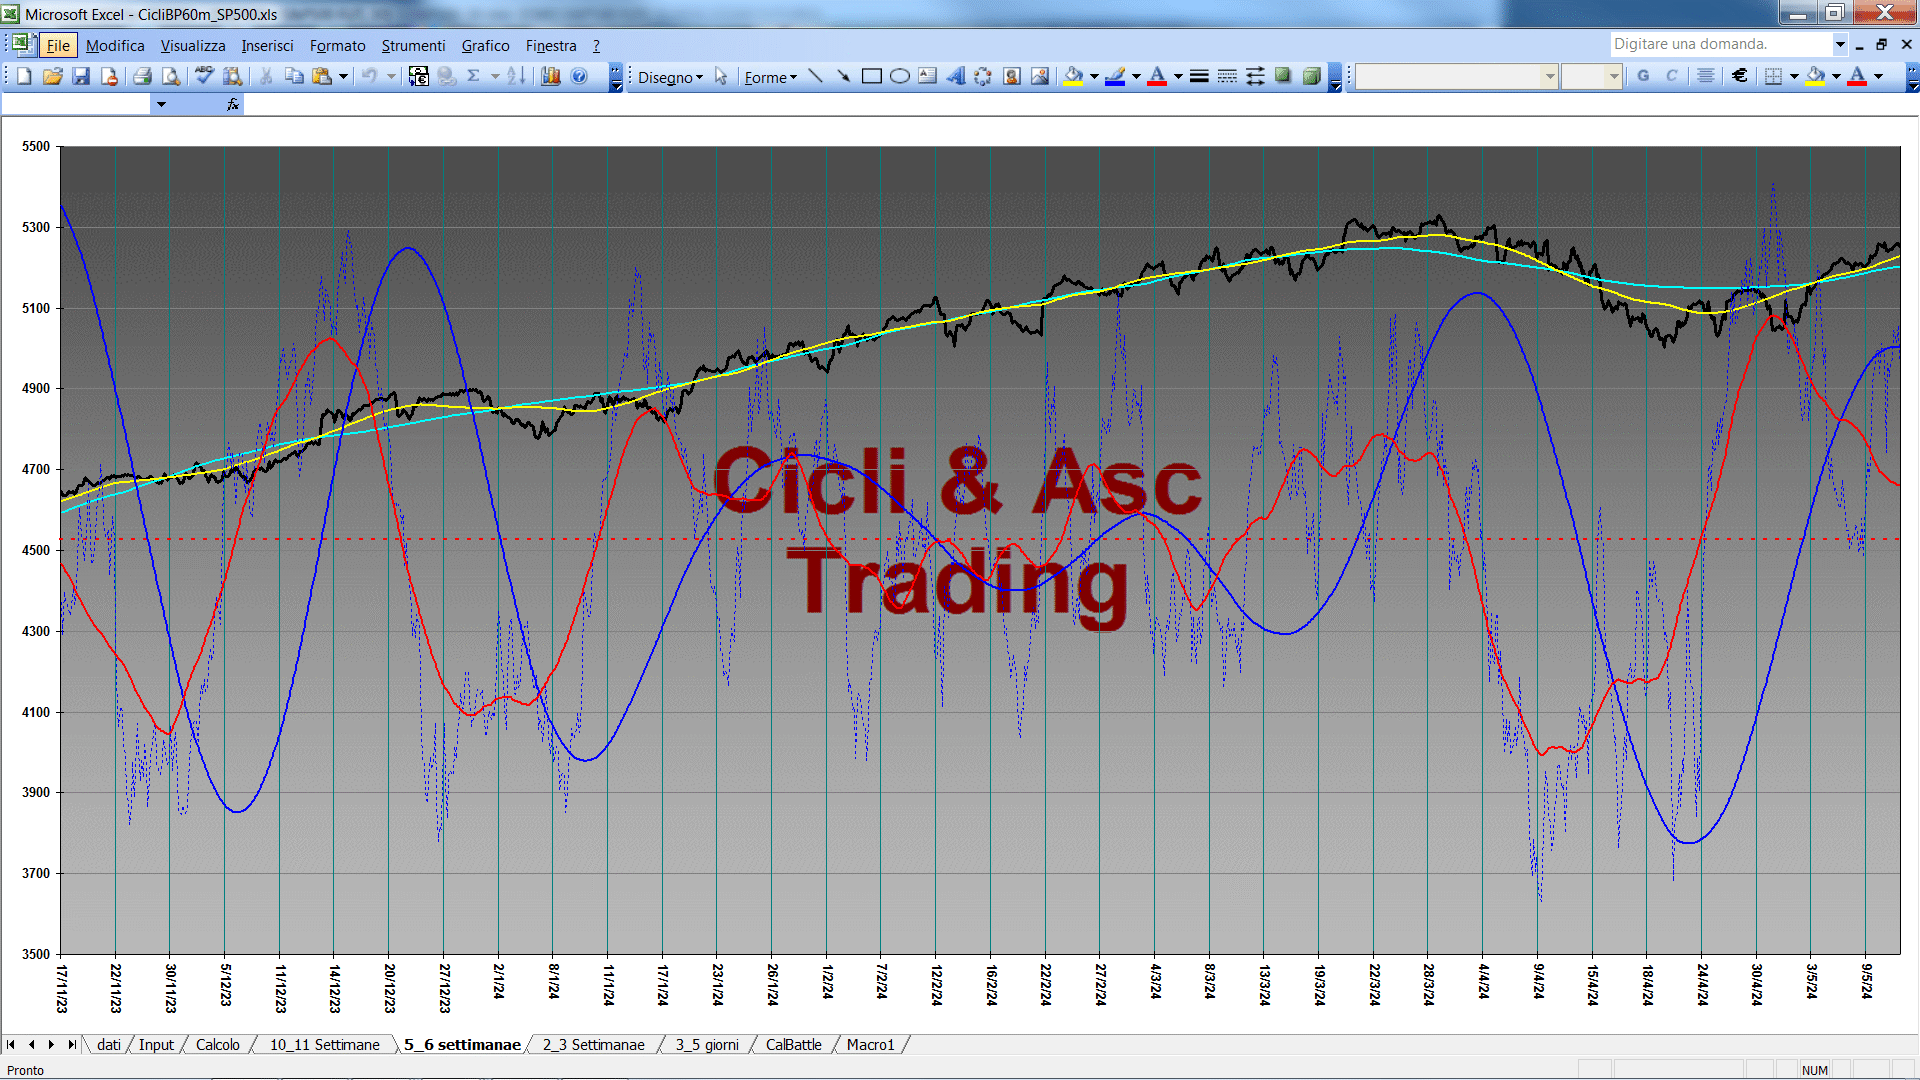Click the drawing Line Color brush swatch
The height and width of the screenshot is (1080, 1920).
pos(1115,76)
